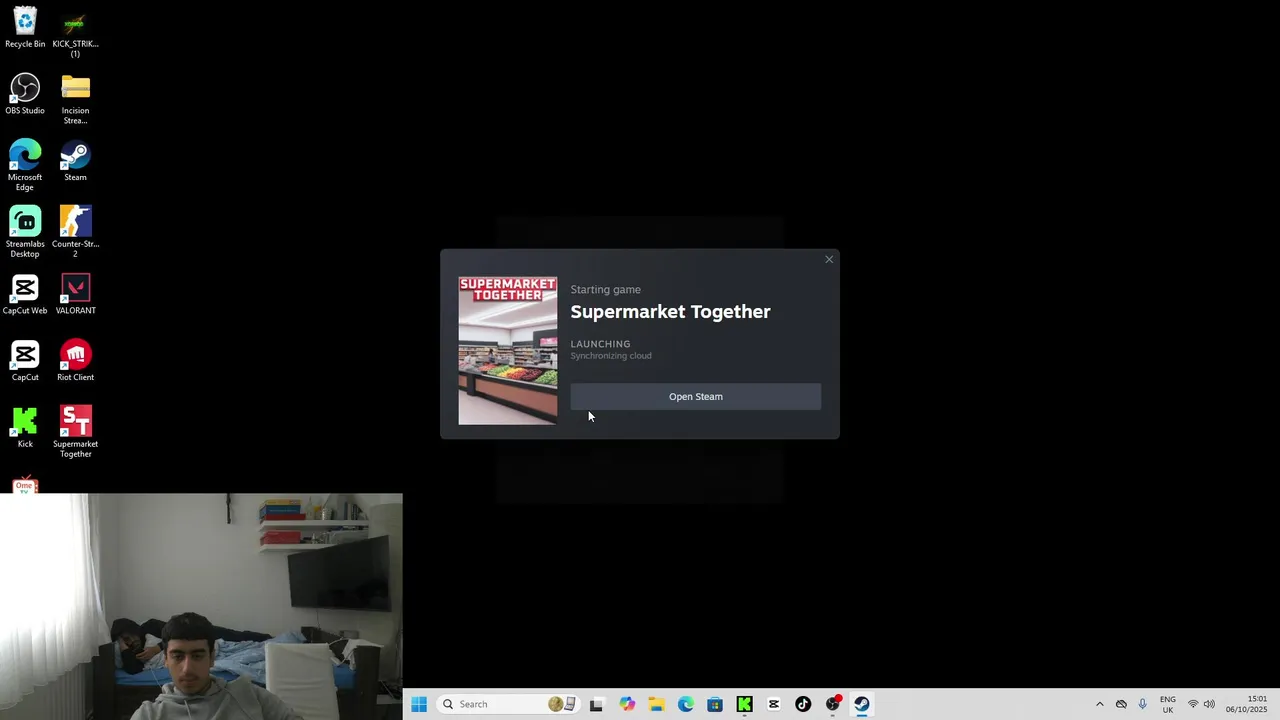Open the ENG UK language switcher
Screen dimensions: 1280x720
[x=1168, y=704]
